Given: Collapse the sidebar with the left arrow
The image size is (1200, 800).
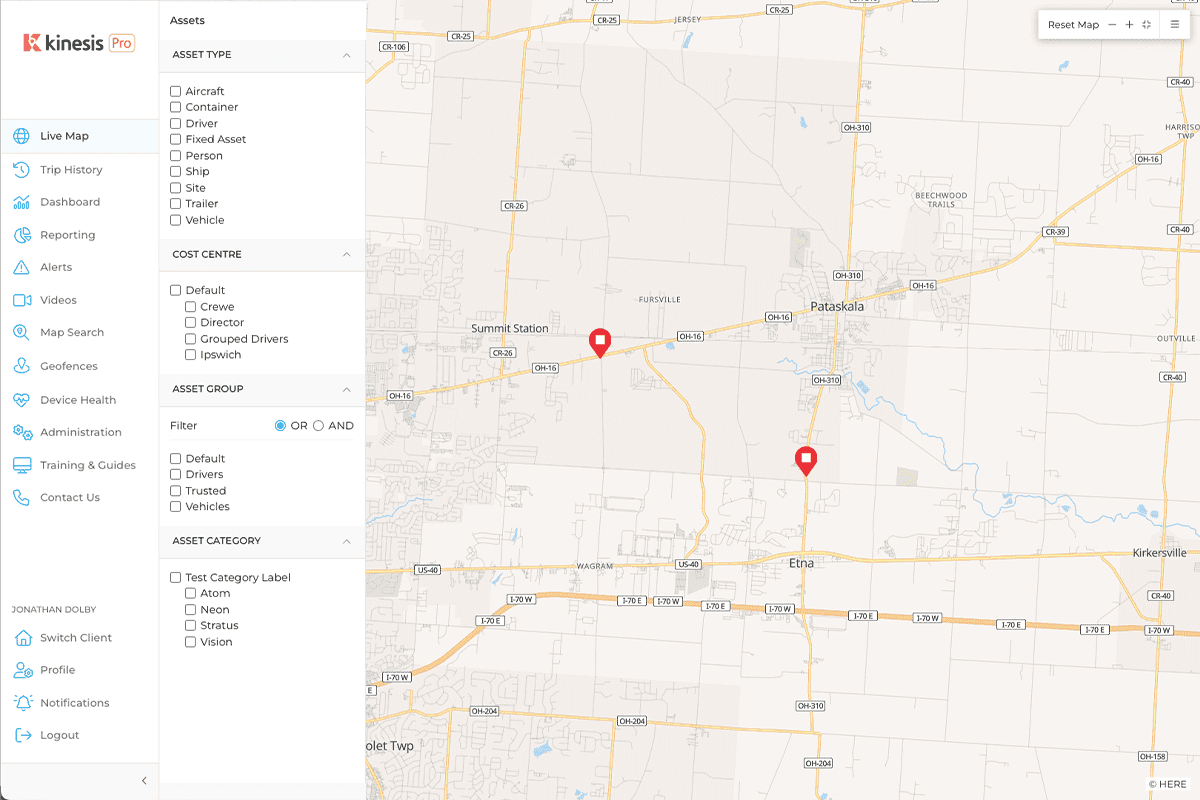Looking at the screenshot, I should click(144, 781).
